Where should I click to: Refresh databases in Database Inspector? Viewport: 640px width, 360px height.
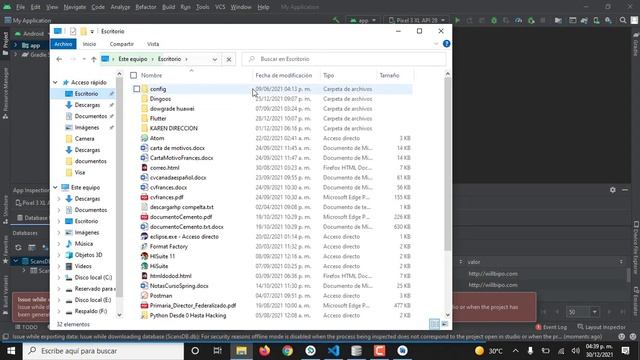[x=18, y=247]
